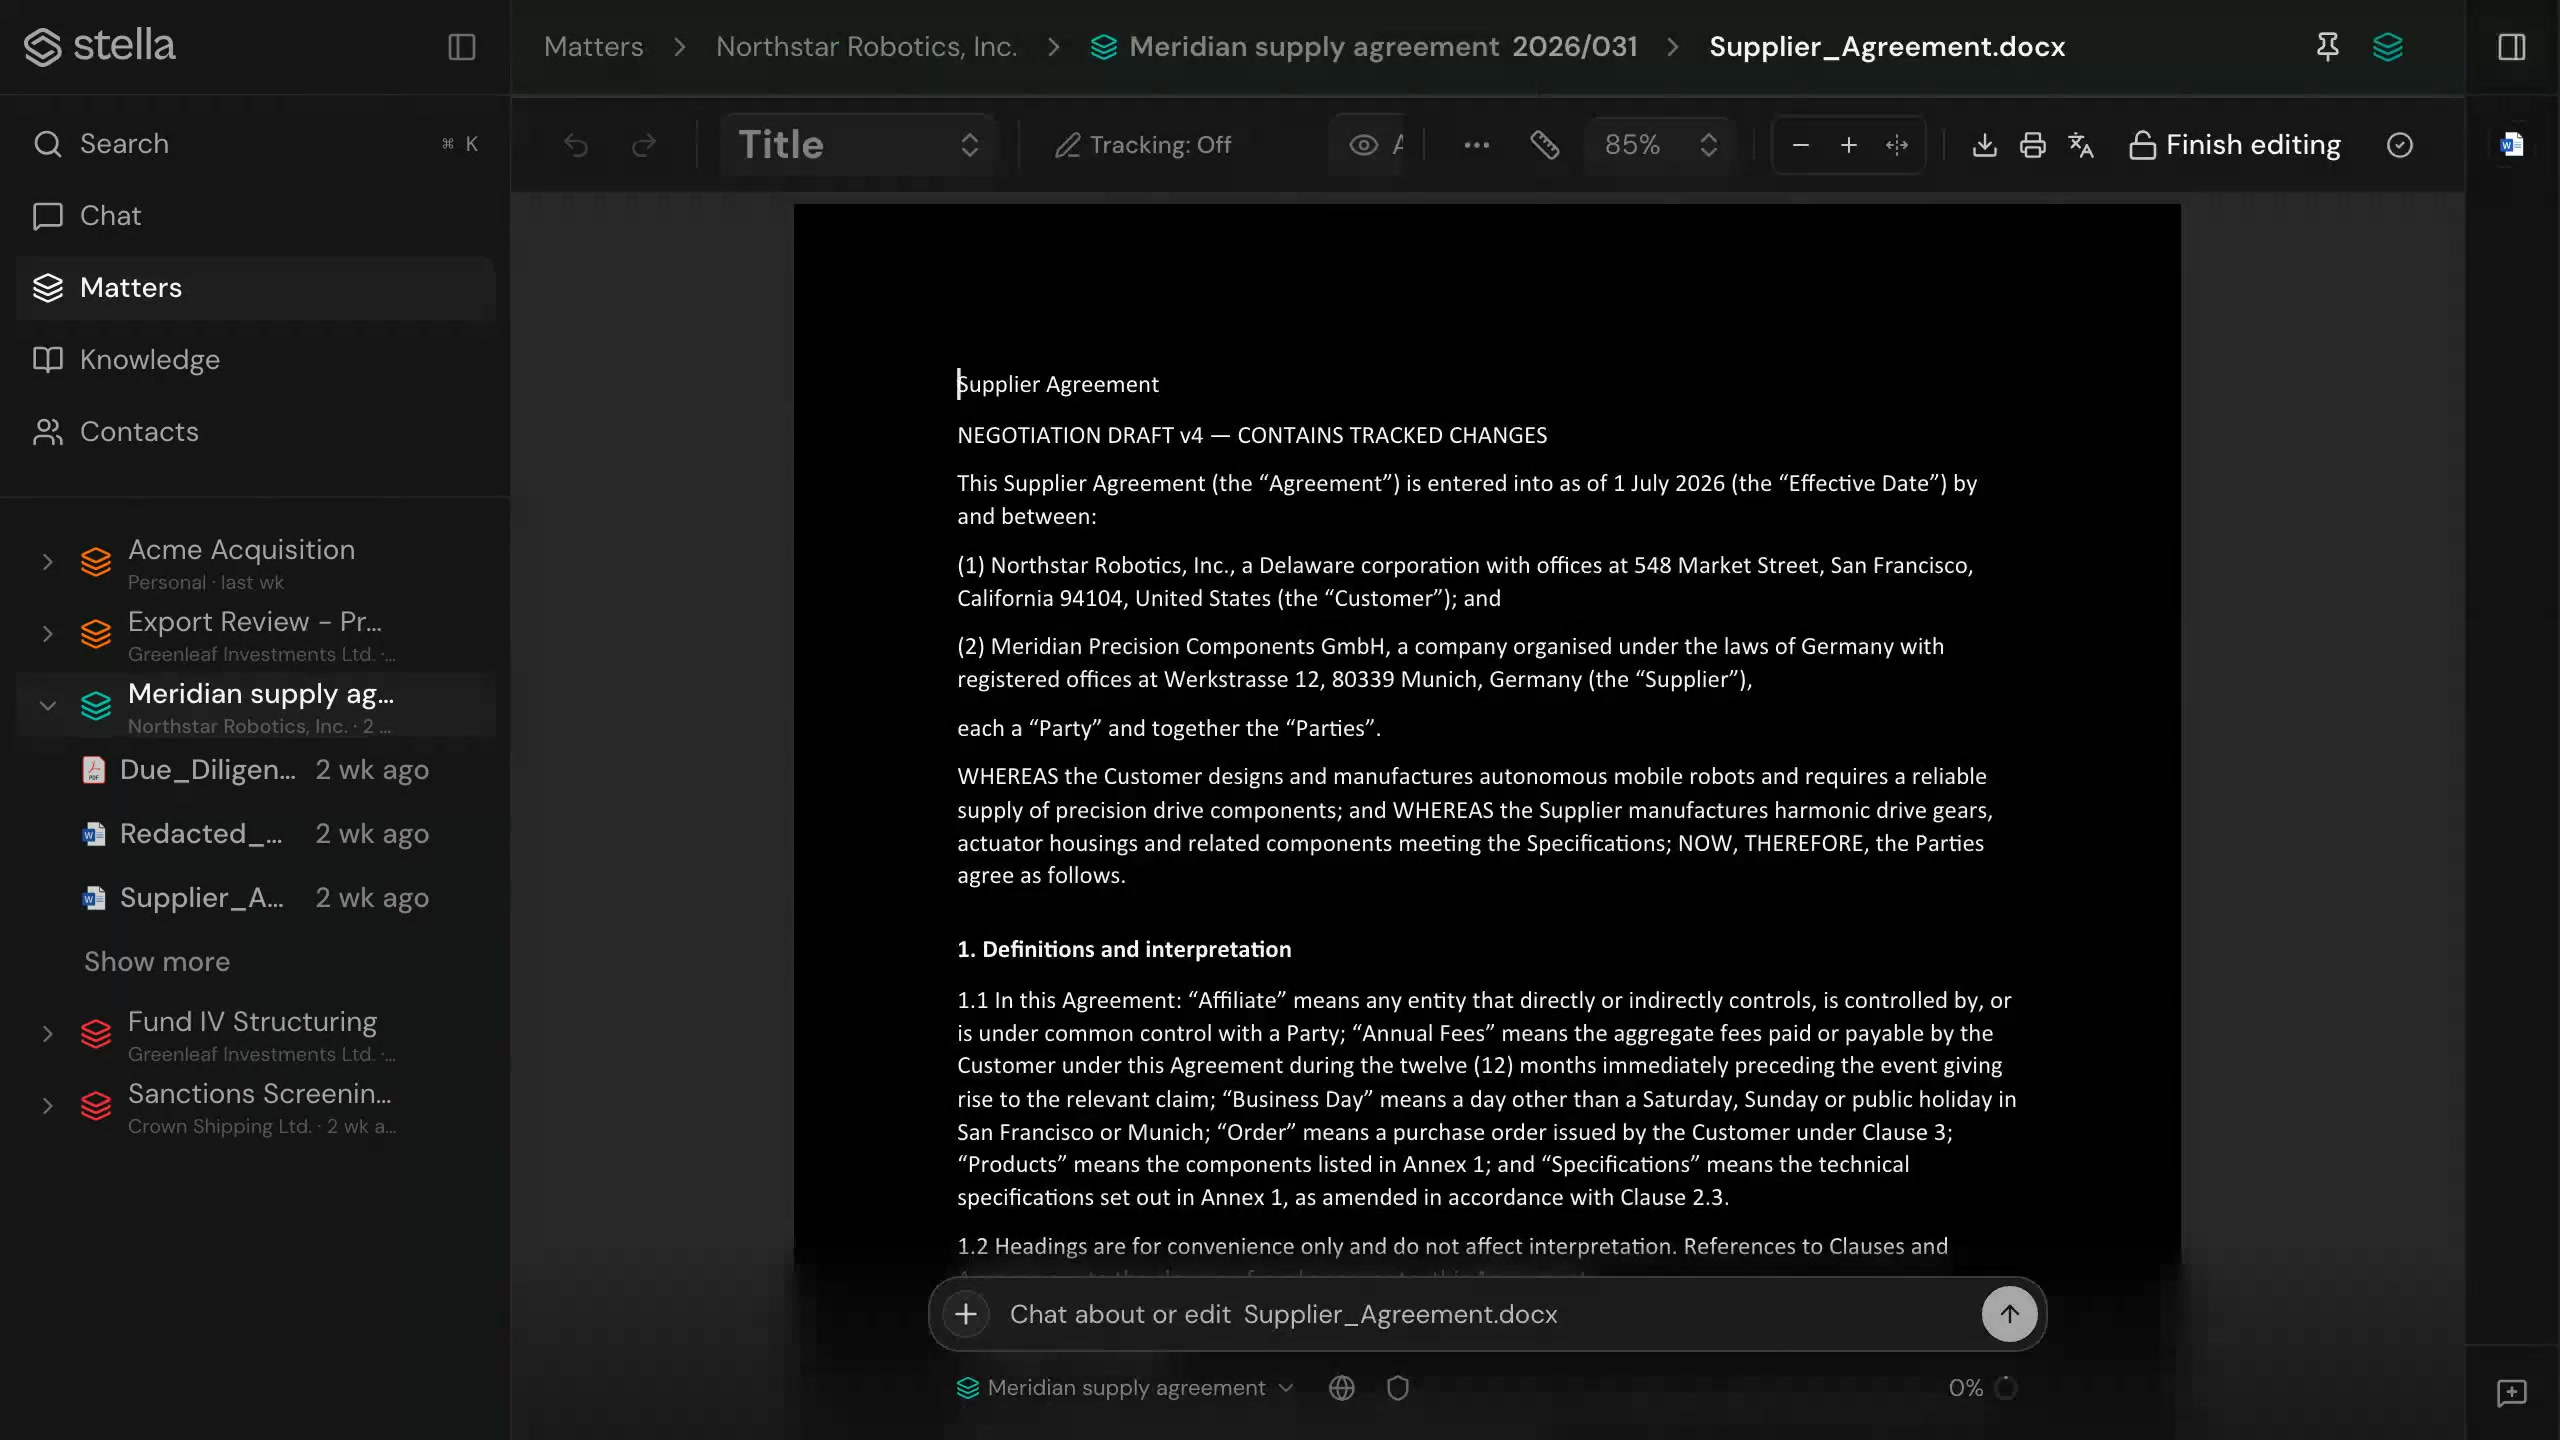
Task: Fit document to page width
Action: coord(1896,146)
